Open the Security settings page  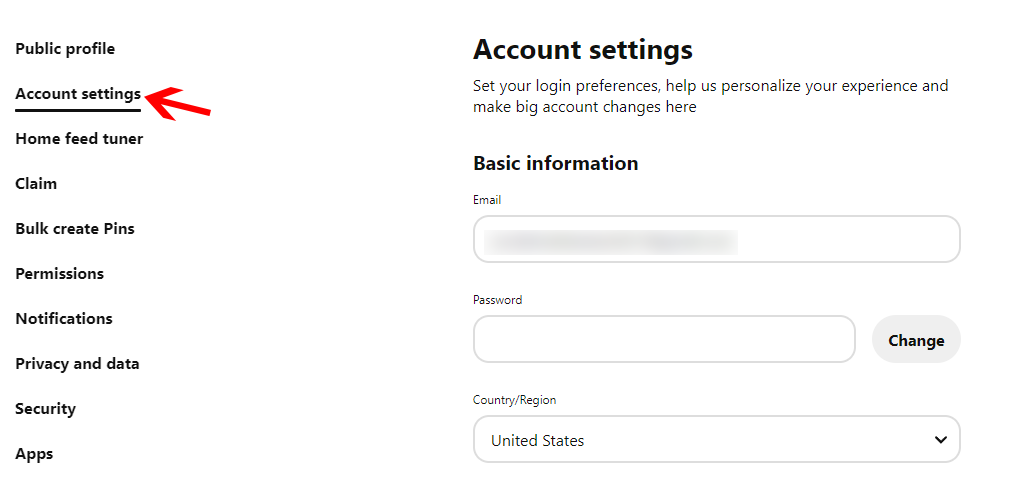(45, 409)
